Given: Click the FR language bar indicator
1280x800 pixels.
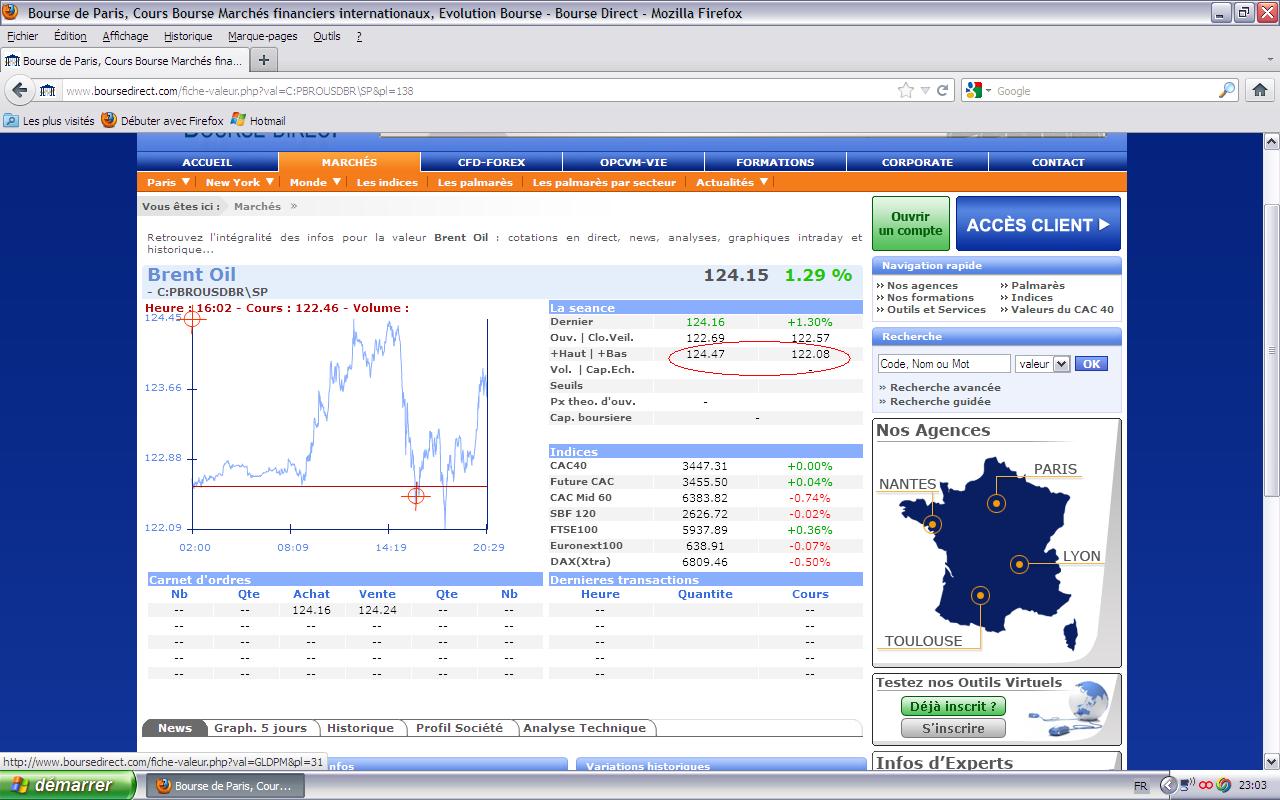Looking at the screenshot, I should pos(1141,786).
